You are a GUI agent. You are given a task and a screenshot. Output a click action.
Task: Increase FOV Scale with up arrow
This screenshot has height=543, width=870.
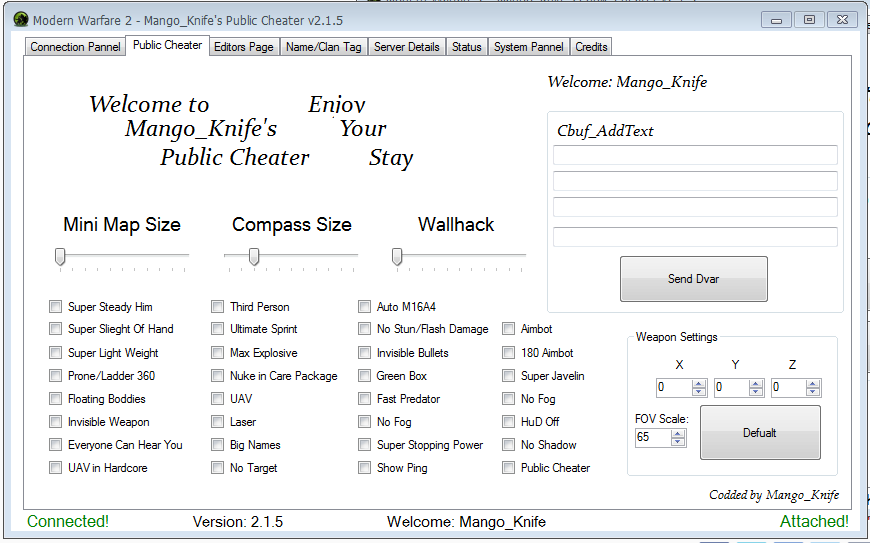tap(677, 434)
